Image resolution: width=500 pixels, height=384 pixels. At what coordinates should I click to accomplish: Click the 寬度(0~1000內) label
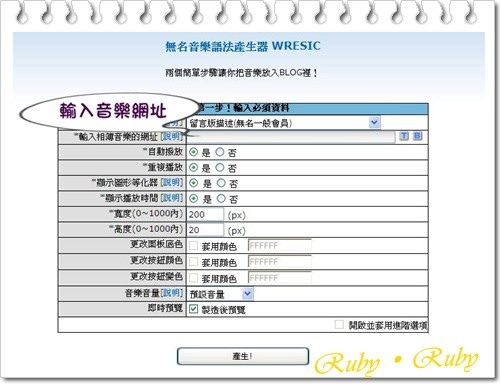146,213
